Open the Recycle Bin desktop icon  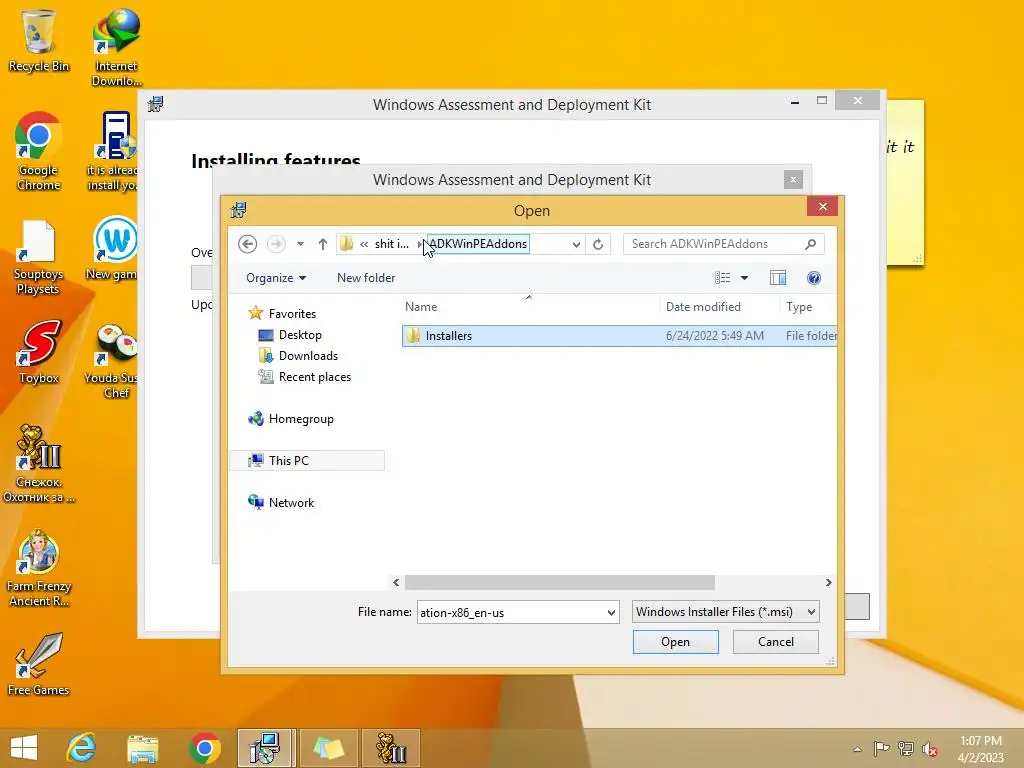coord(39,40)
